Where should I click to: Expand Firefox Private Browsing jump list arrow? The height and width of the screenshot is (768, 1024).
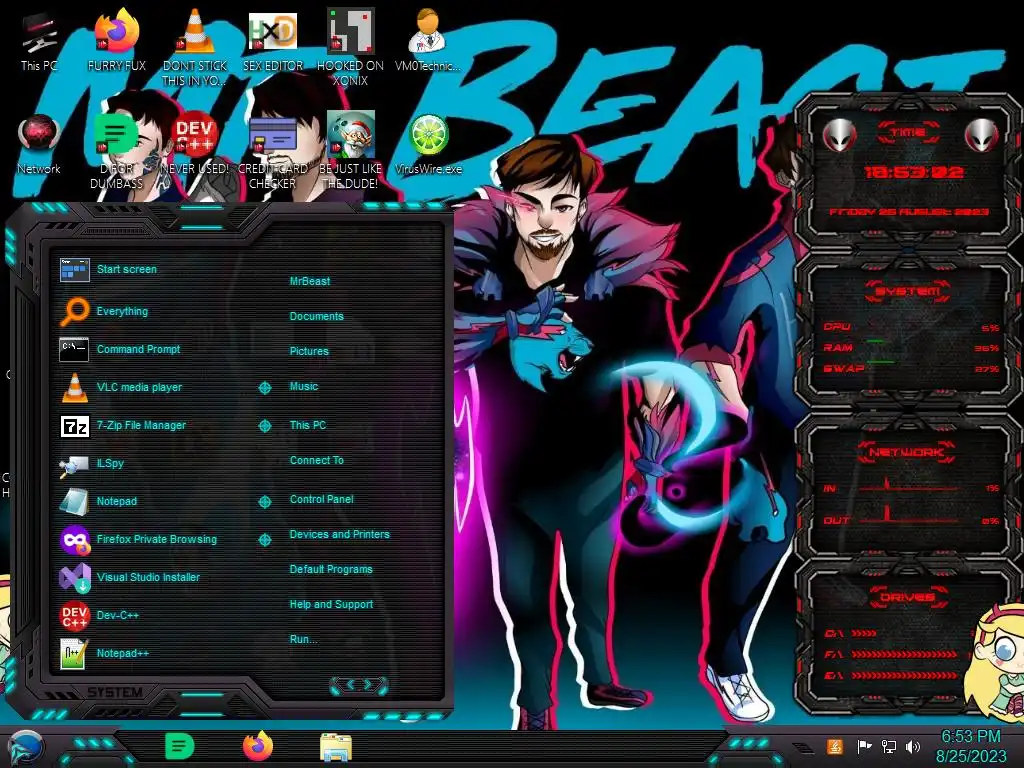264,539
